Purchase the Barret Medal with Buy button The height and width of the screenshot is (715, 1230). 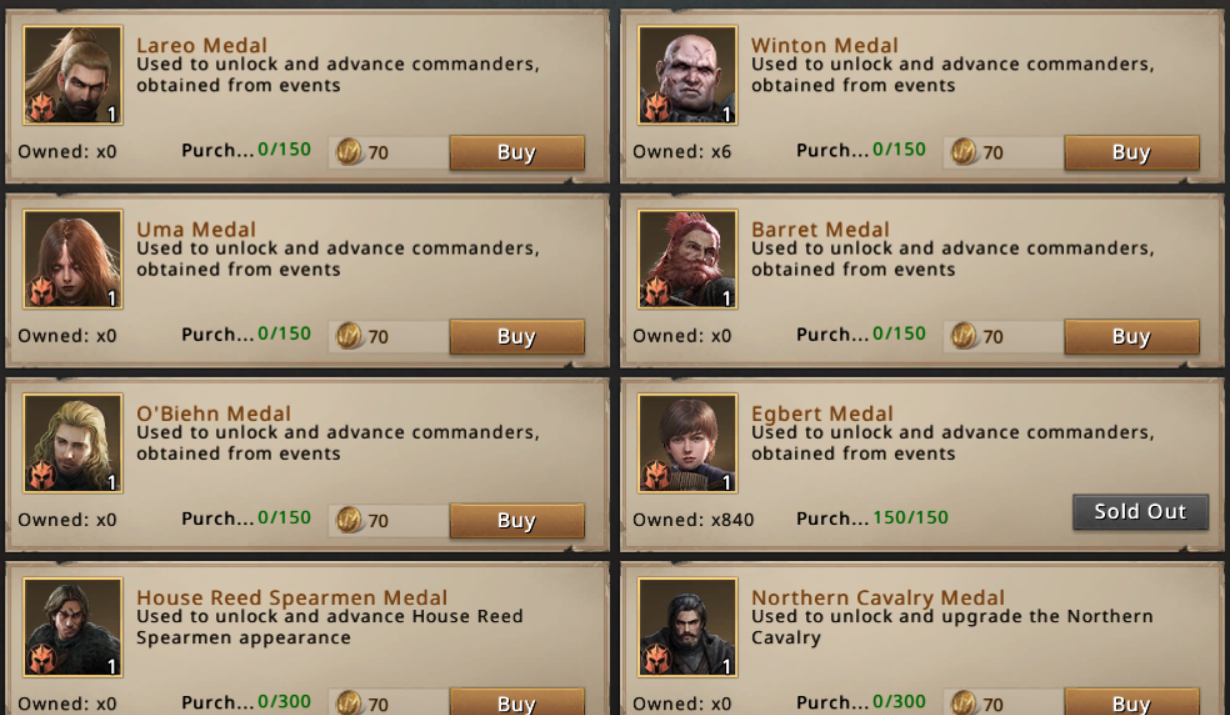[1132, 337]
